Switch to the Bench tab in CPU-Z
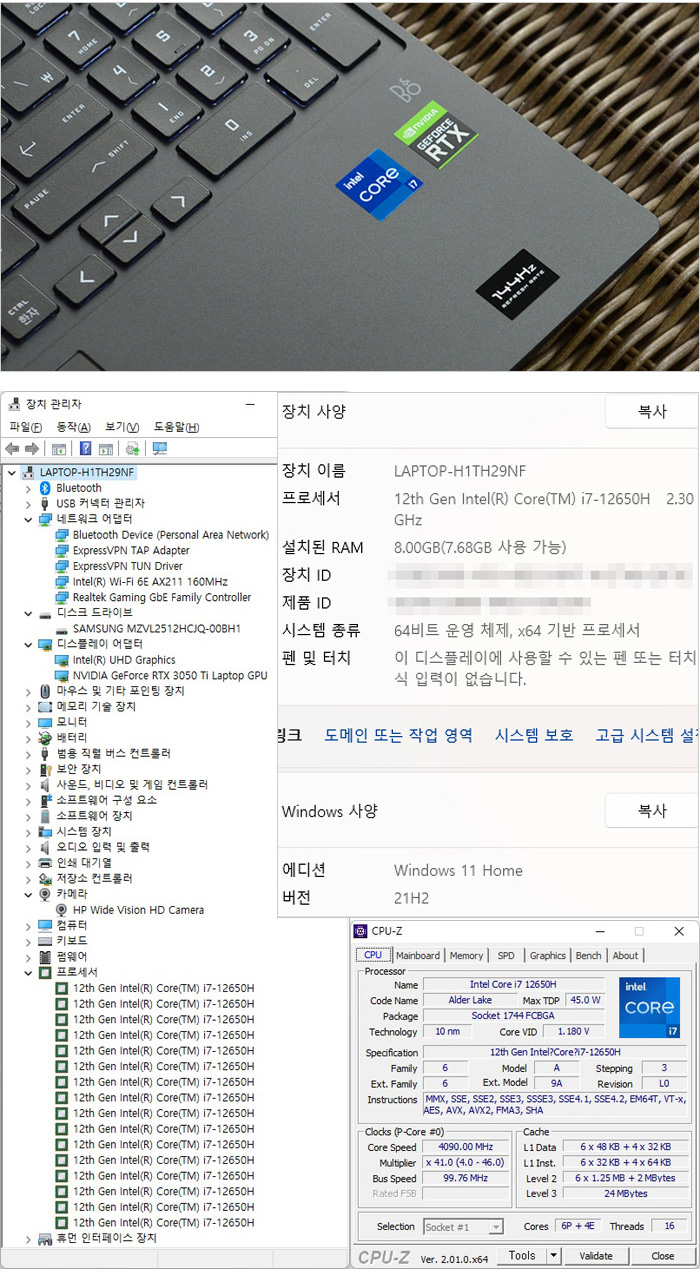 click(589, 956)
